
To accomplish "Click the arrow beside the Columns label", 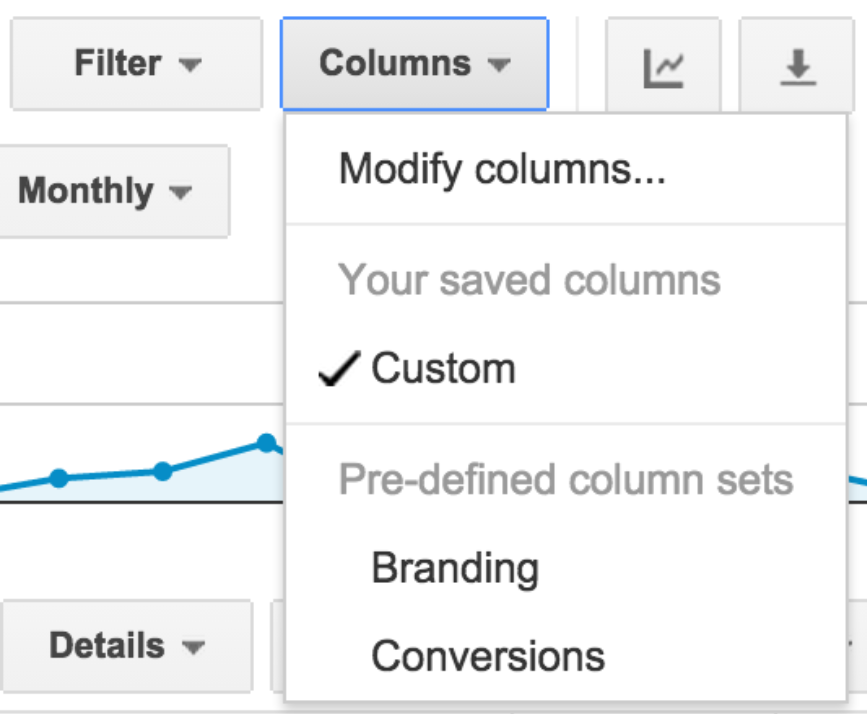I will (499, 65).
